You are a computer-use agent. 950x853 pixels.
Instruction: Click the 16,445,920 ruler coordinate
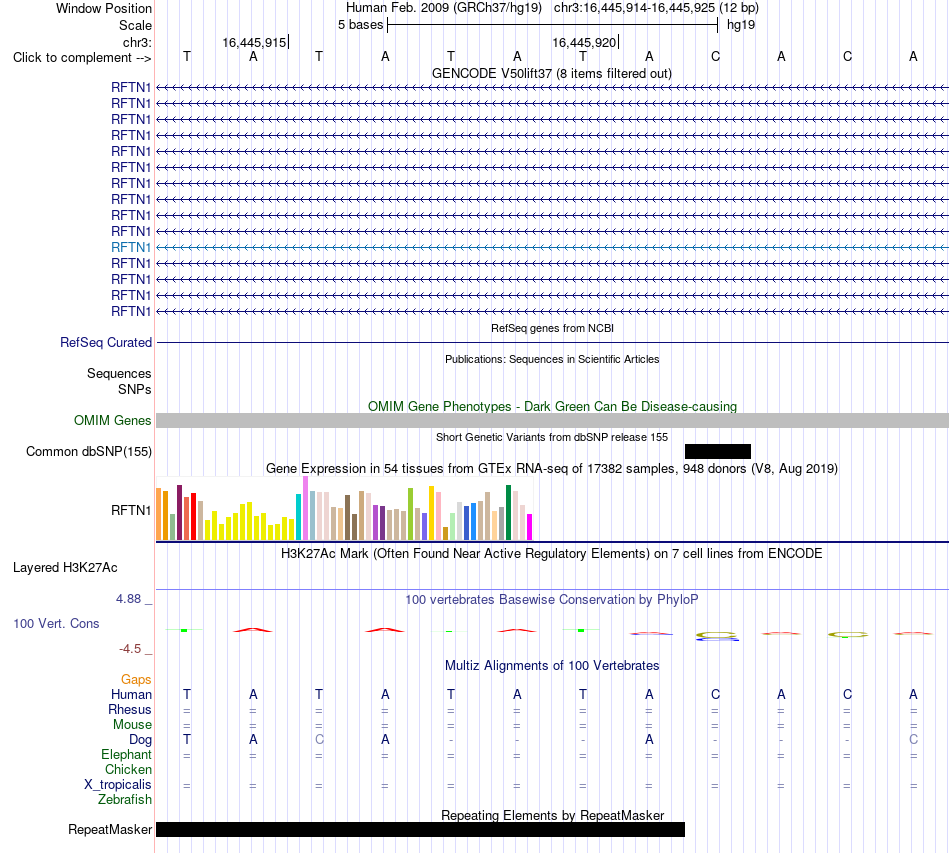click(584, 42)
